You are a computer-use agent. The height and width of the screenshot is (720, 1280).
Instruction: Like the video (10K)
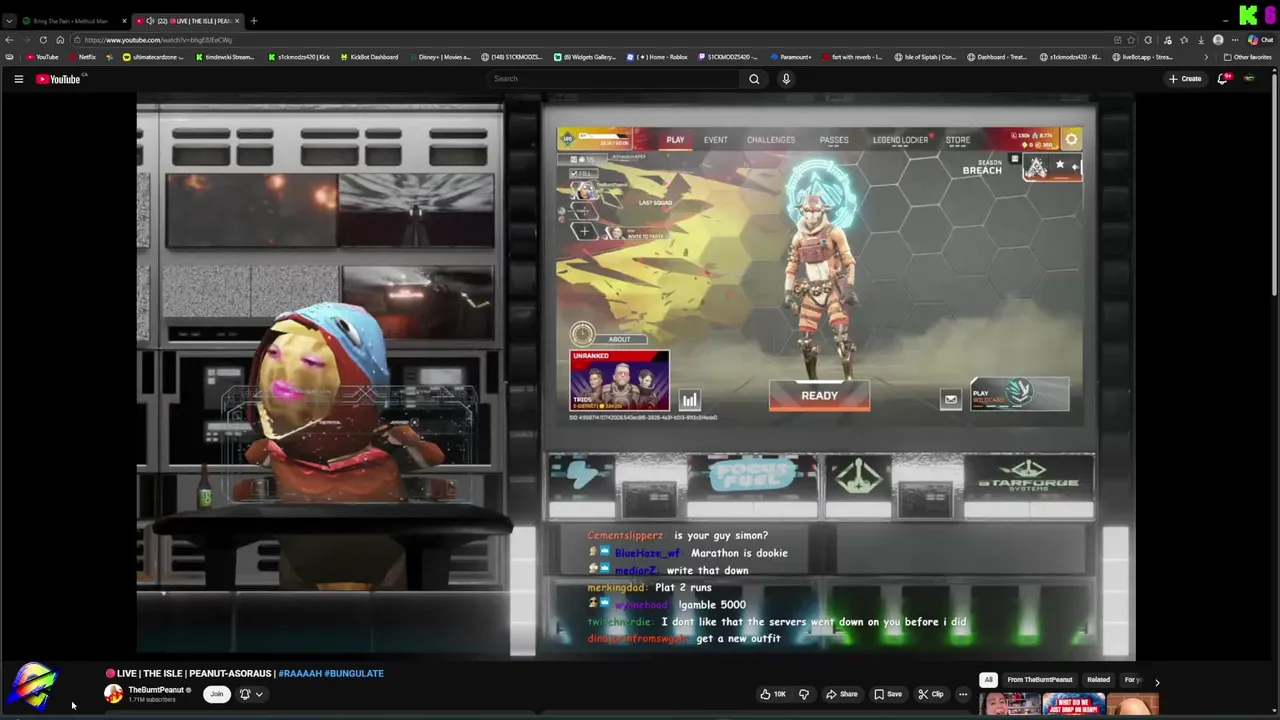773,694
